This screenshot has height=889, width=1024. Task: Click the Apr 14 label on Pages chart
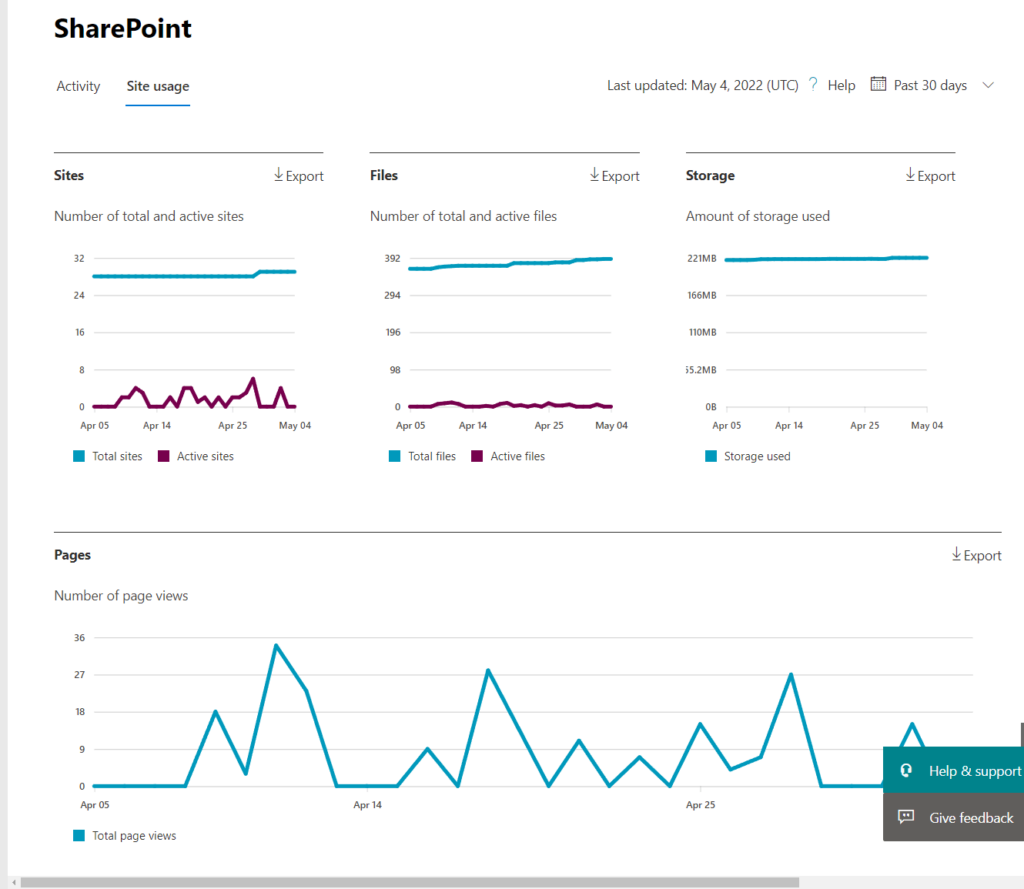(x=368, y=805)
